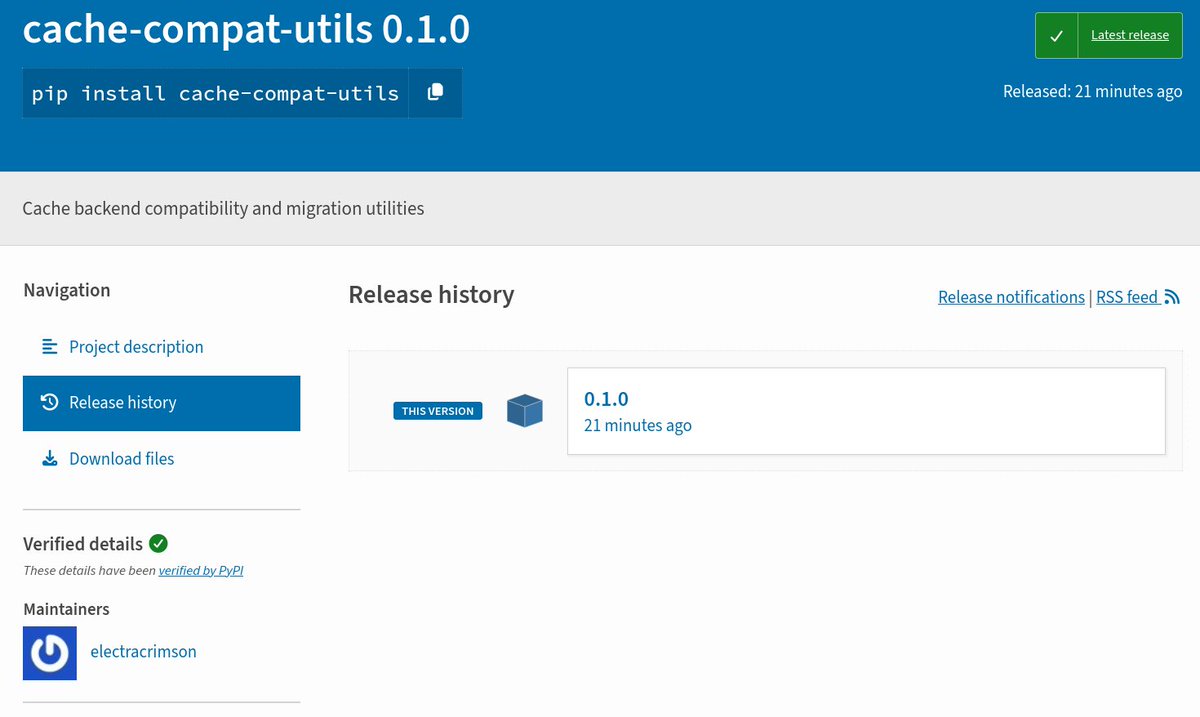Click the Project description lines icon
This screenshot has width=1200, height=717.
(x=50, y=347)
